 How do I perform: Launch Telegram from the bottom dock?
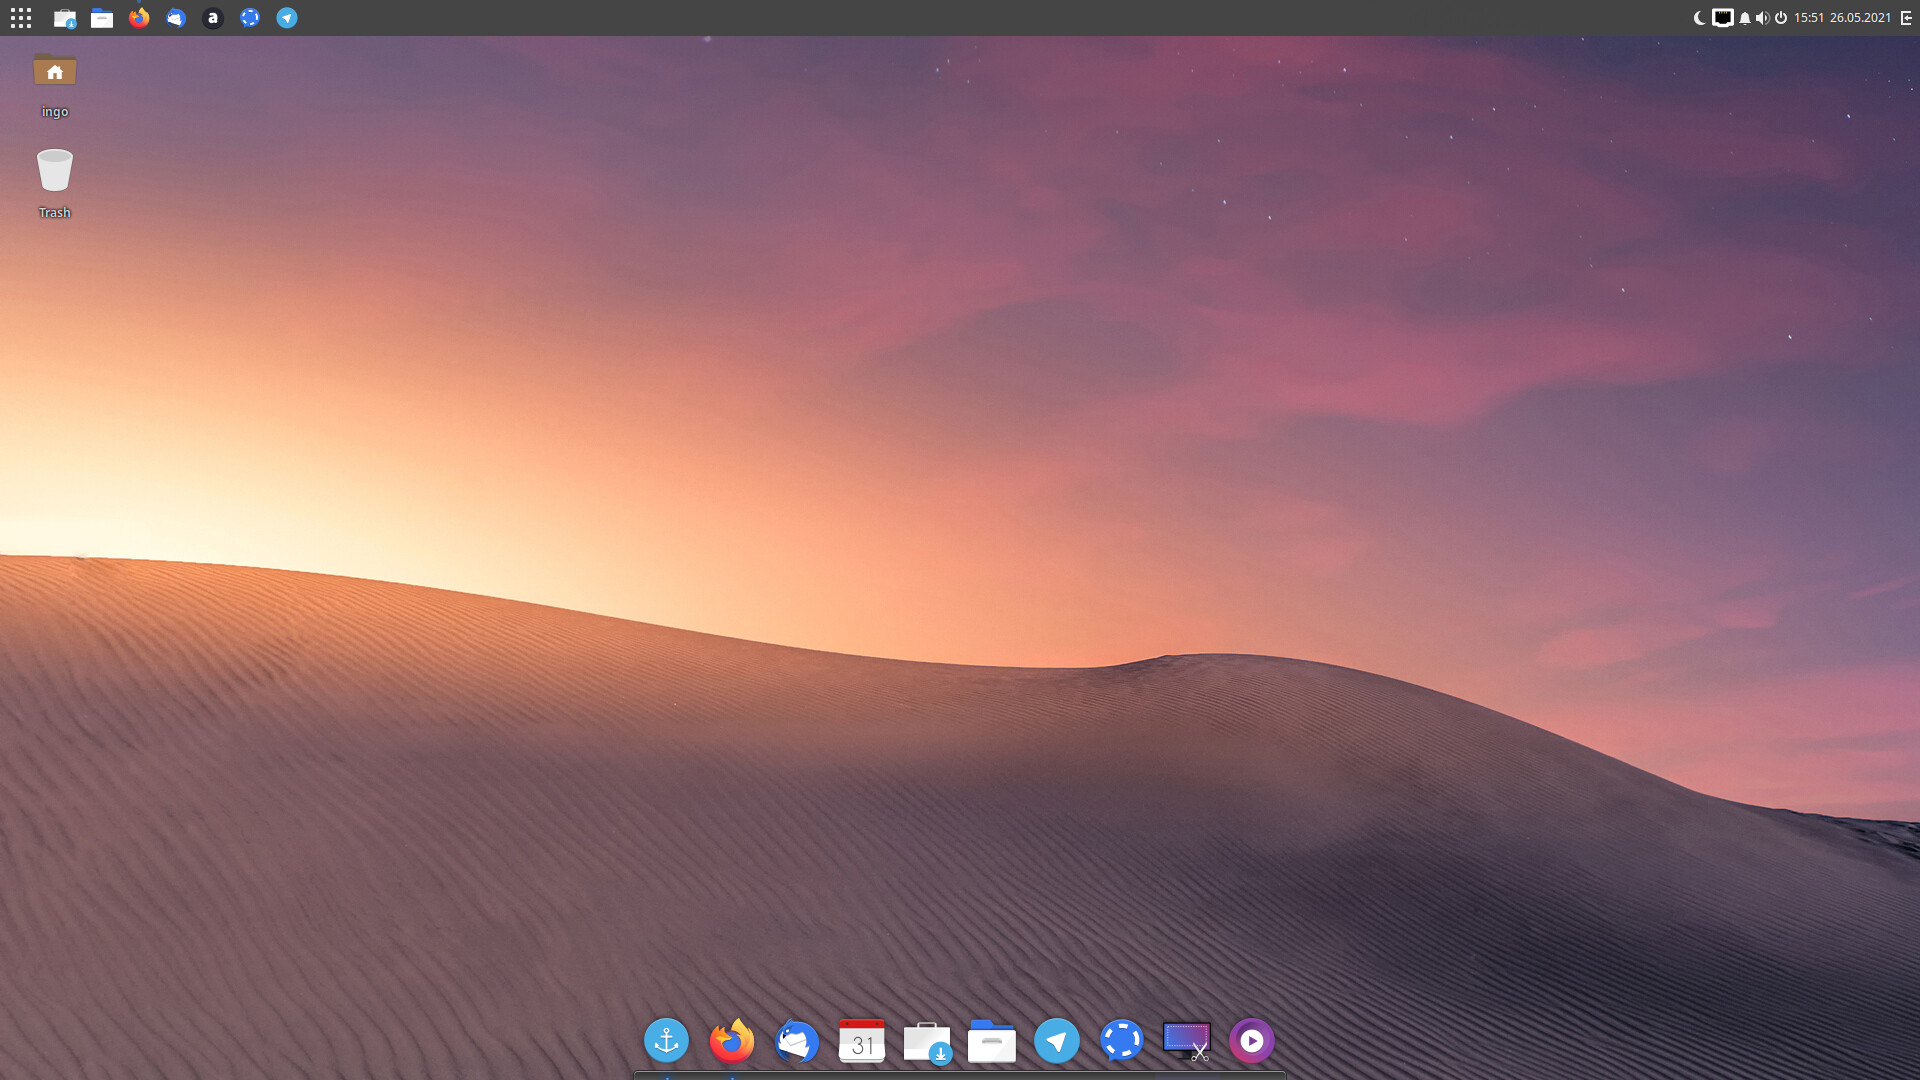1057,1041
